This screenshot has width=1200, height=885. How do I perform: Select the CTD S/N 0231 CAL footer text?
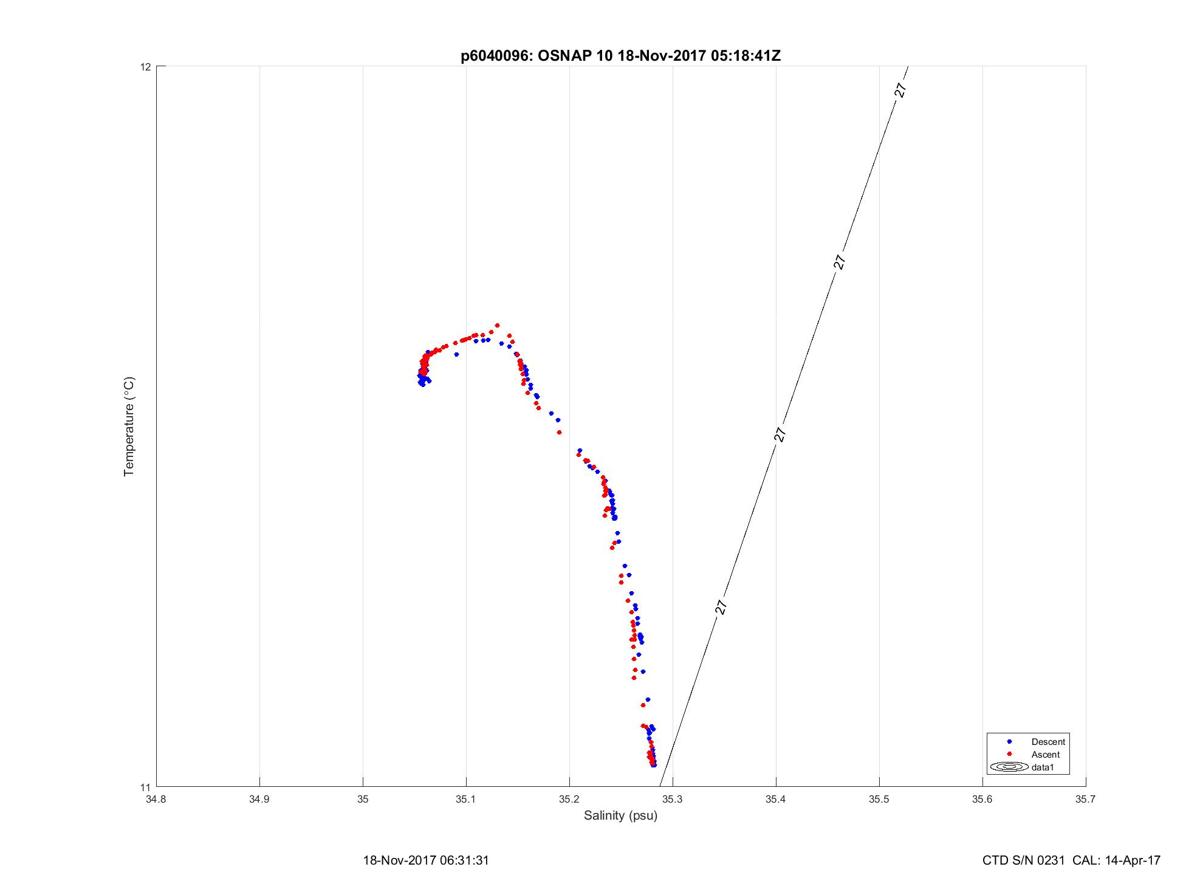pos(1071,860)
